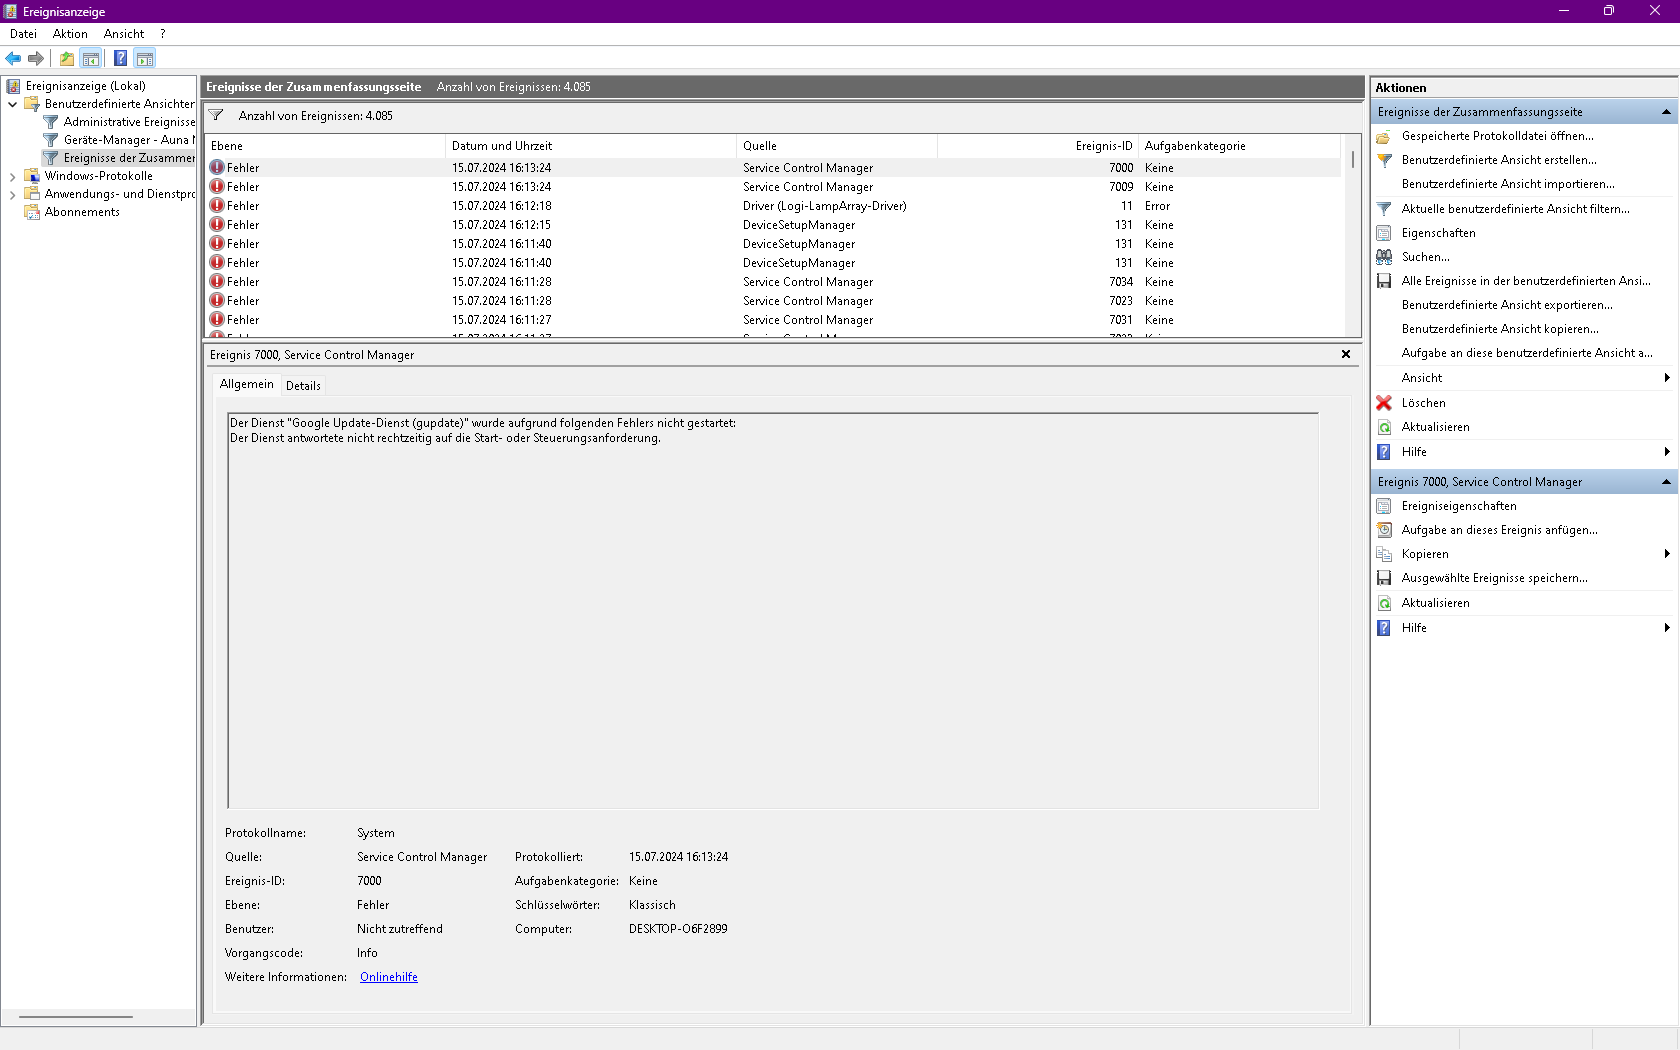Refresh events with the Aktualisieren icon
This screenshot has width=1680, height=1050.
(1385, 427)
